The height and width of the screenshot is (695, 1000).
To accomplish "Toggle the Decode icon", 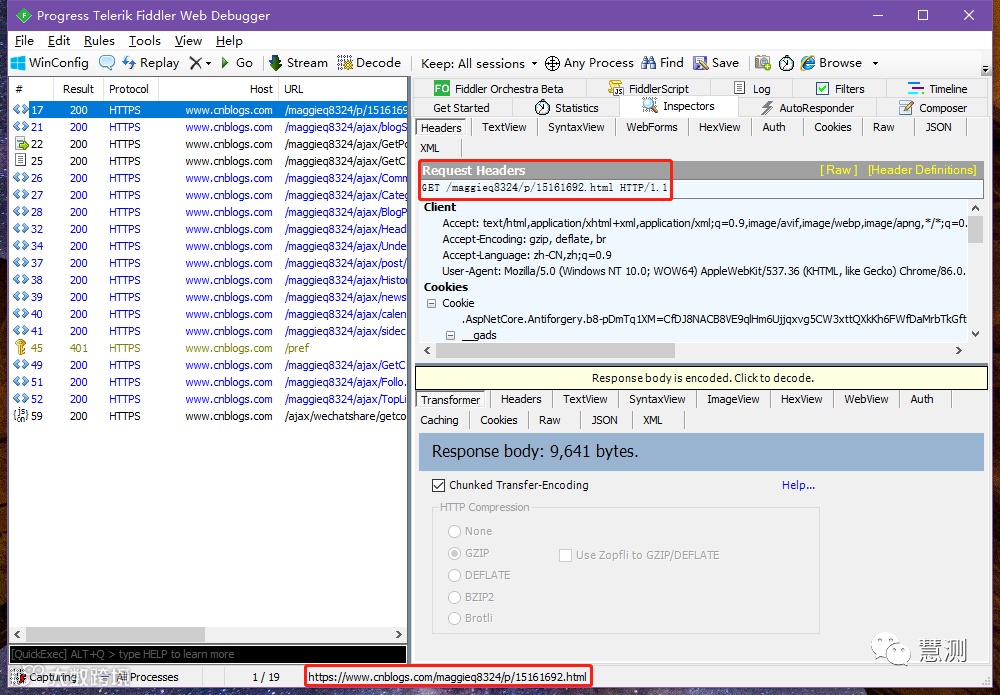I will pos(345,62).
